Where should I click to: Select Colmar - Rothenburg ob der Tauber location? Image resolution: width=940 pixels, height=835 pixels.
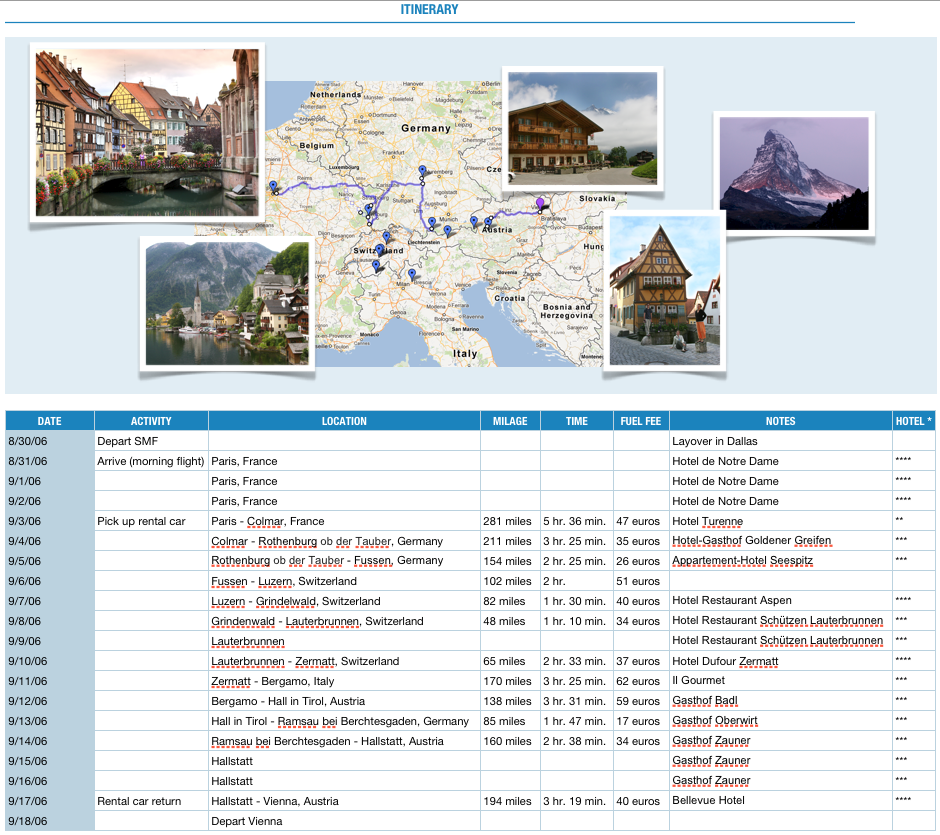point(344,541)
